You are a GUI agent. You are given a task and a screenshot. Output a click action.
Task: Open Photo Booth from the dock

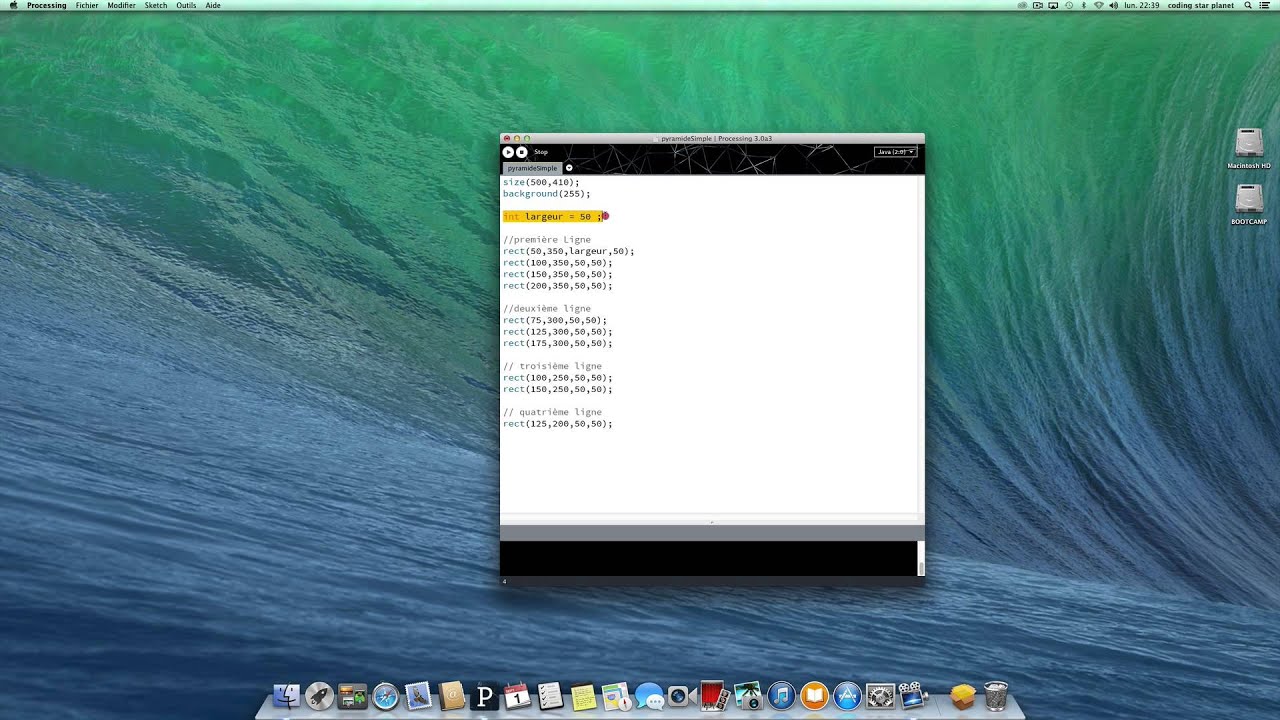click(x=714, y=696)
